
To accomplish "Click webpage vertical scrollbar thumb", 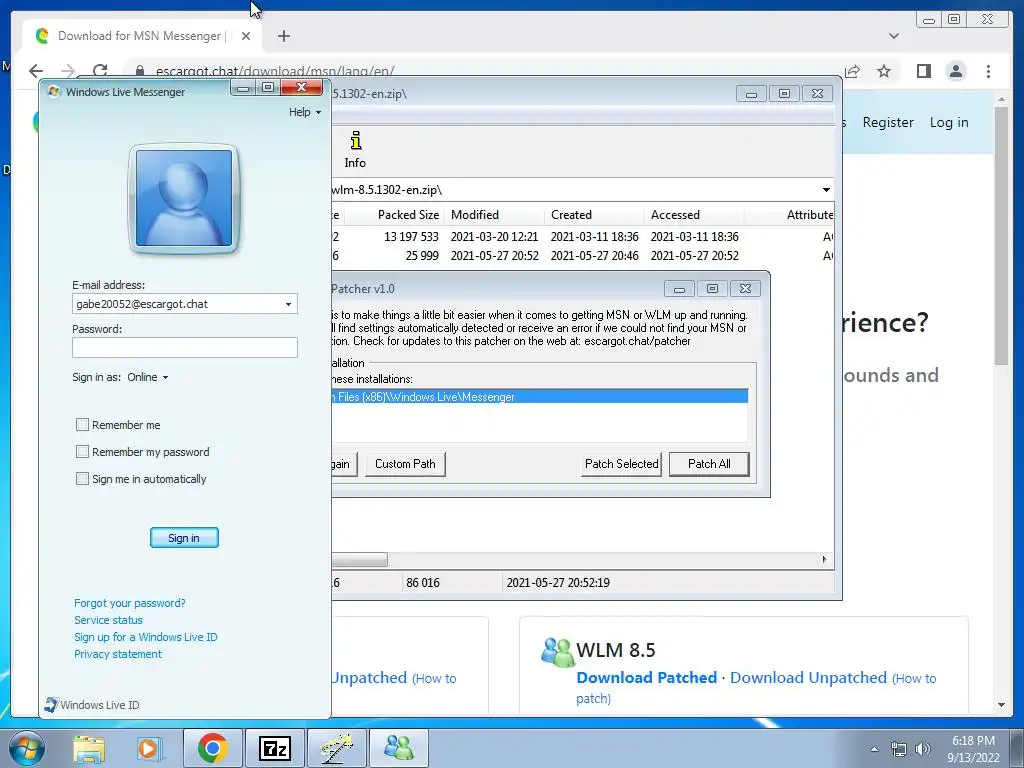I will (1002, 235).
